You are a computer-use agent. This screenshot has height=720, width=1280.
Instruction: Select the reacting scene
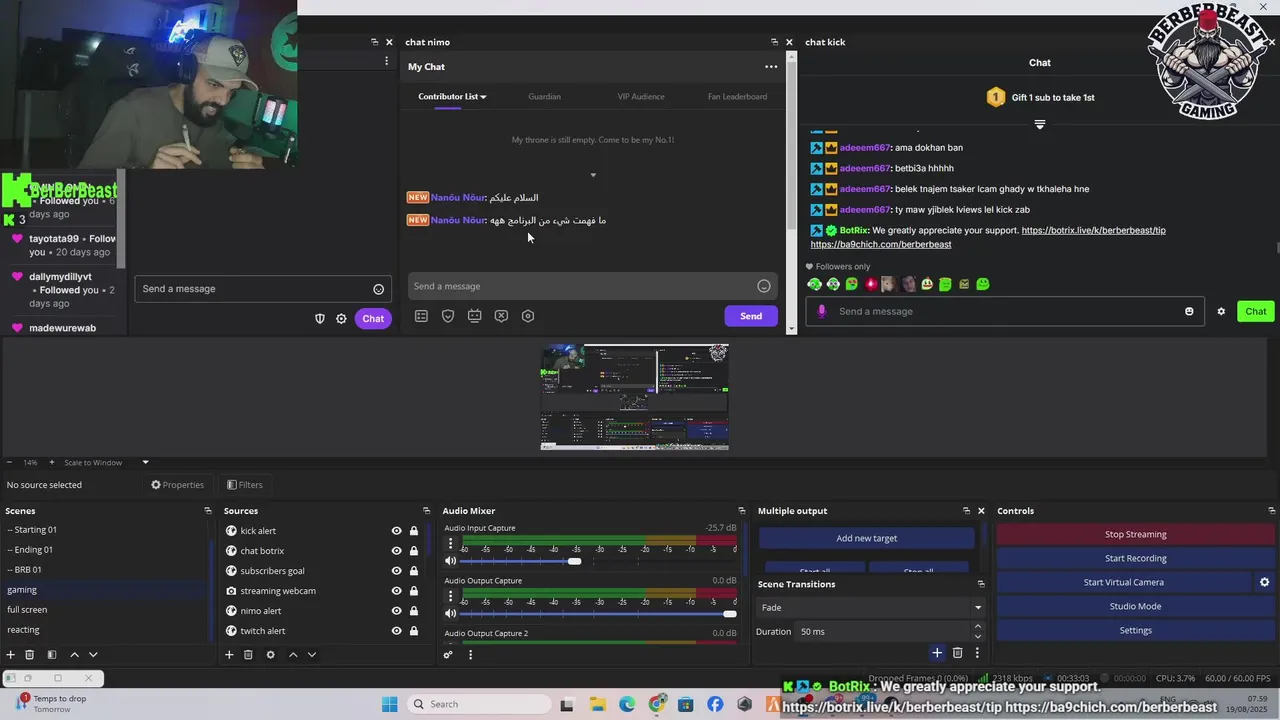pos(106,630)
